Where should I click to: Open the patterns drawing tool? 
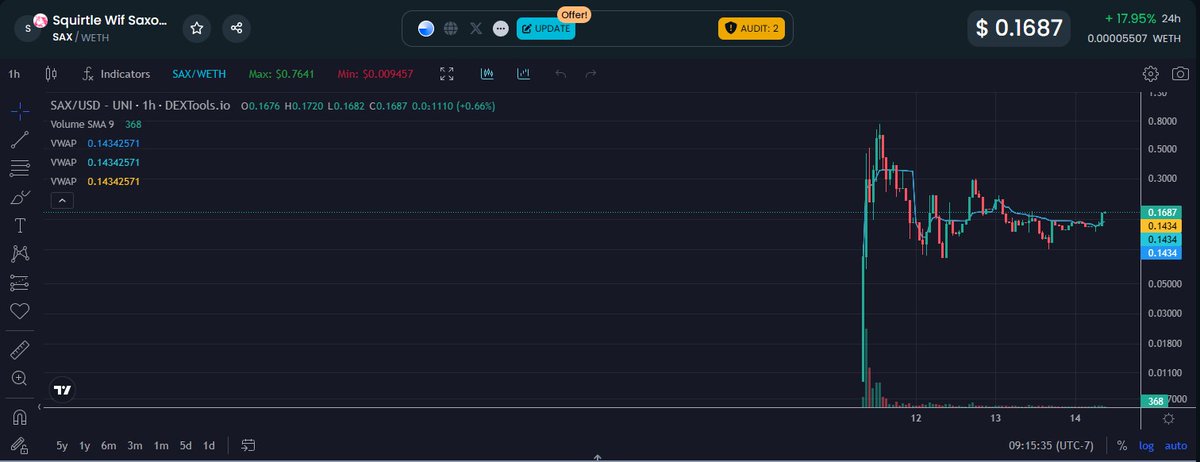tap(19, 254)
